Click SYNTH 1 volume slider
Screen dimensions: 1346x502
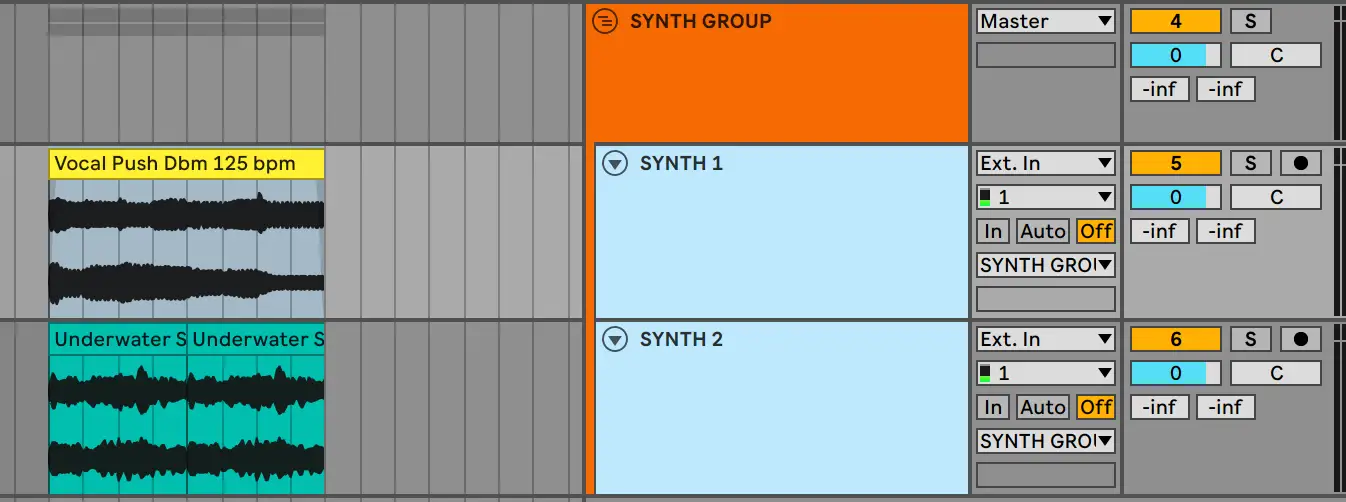[1175, 197]
